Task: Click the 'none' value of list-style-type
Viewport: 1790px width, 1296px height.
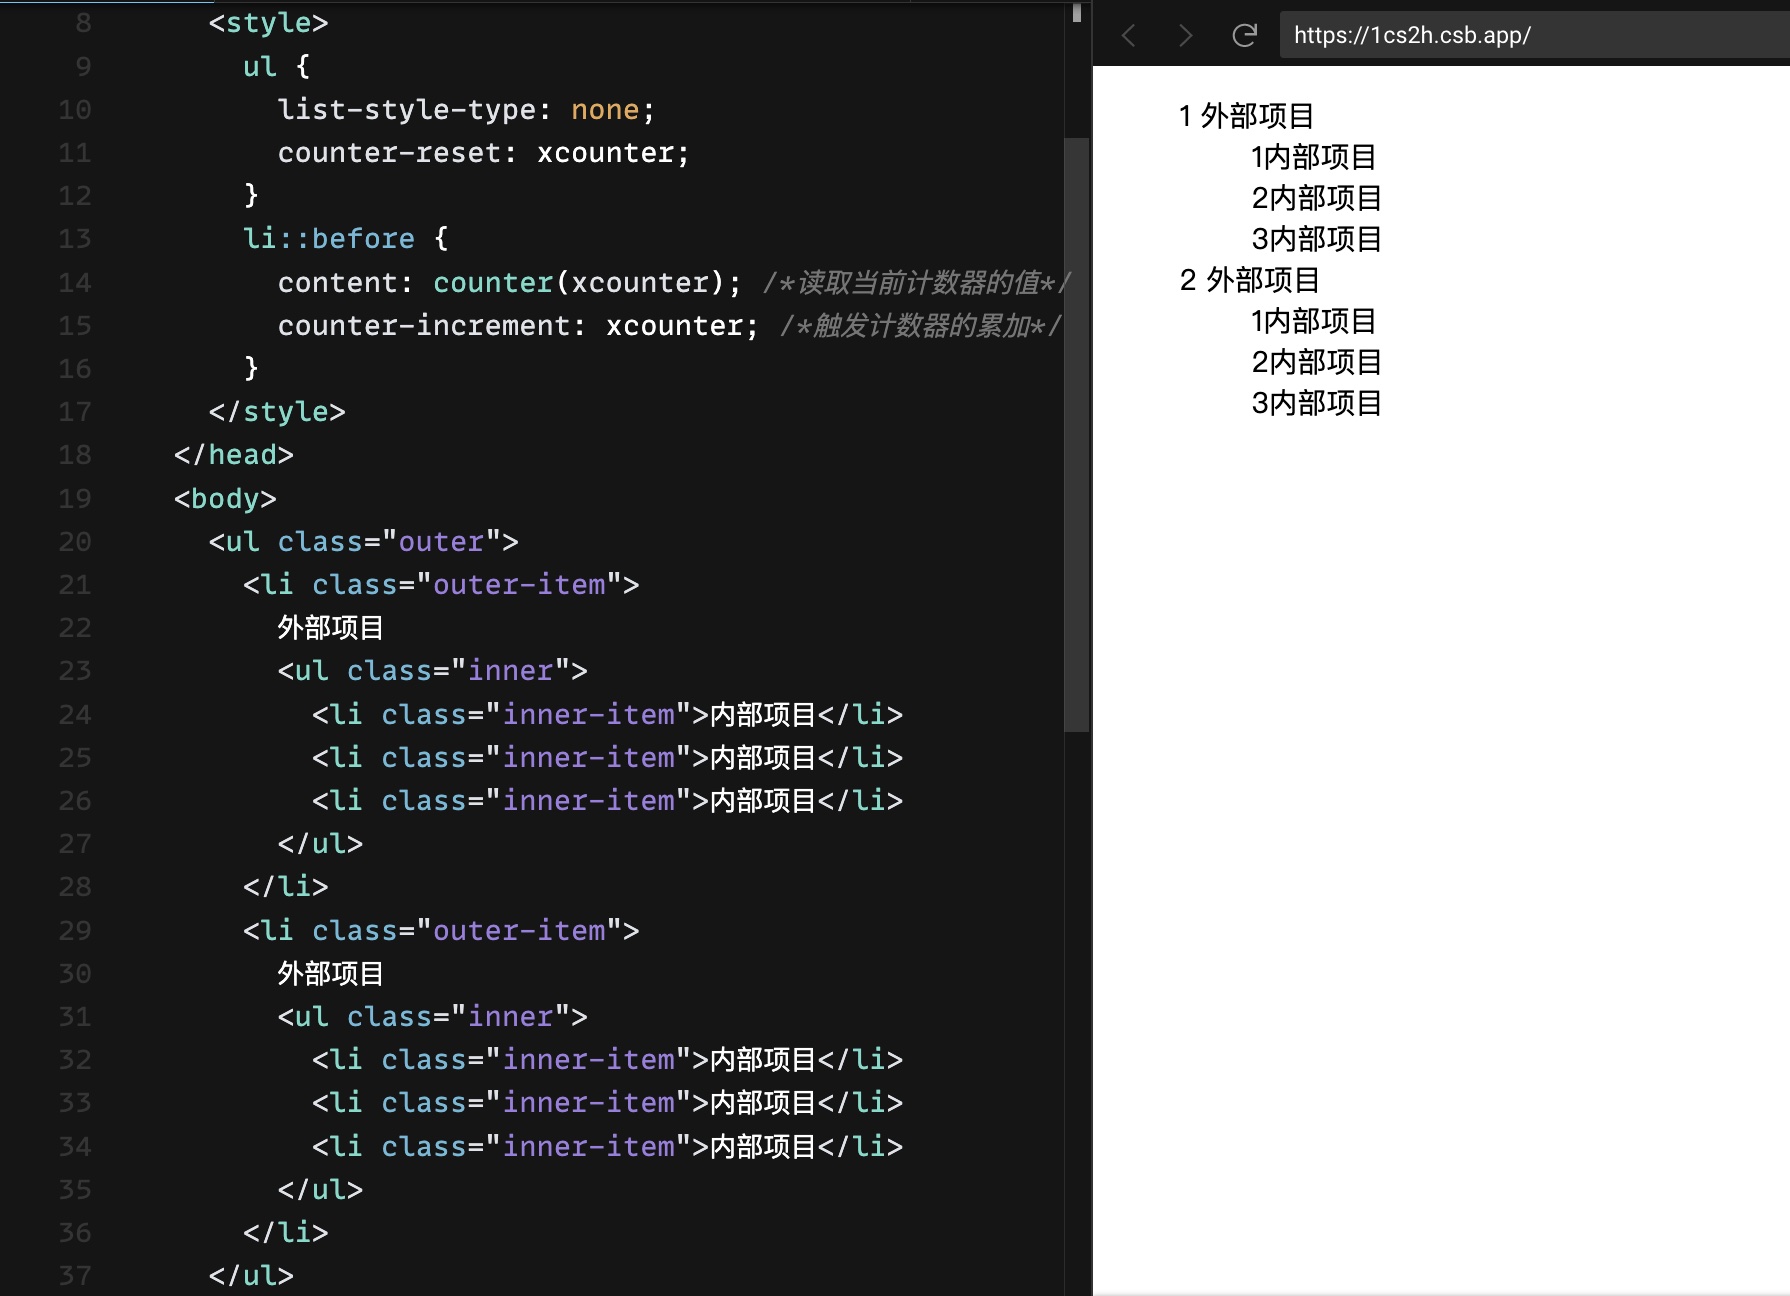Action: click(604, 110)
